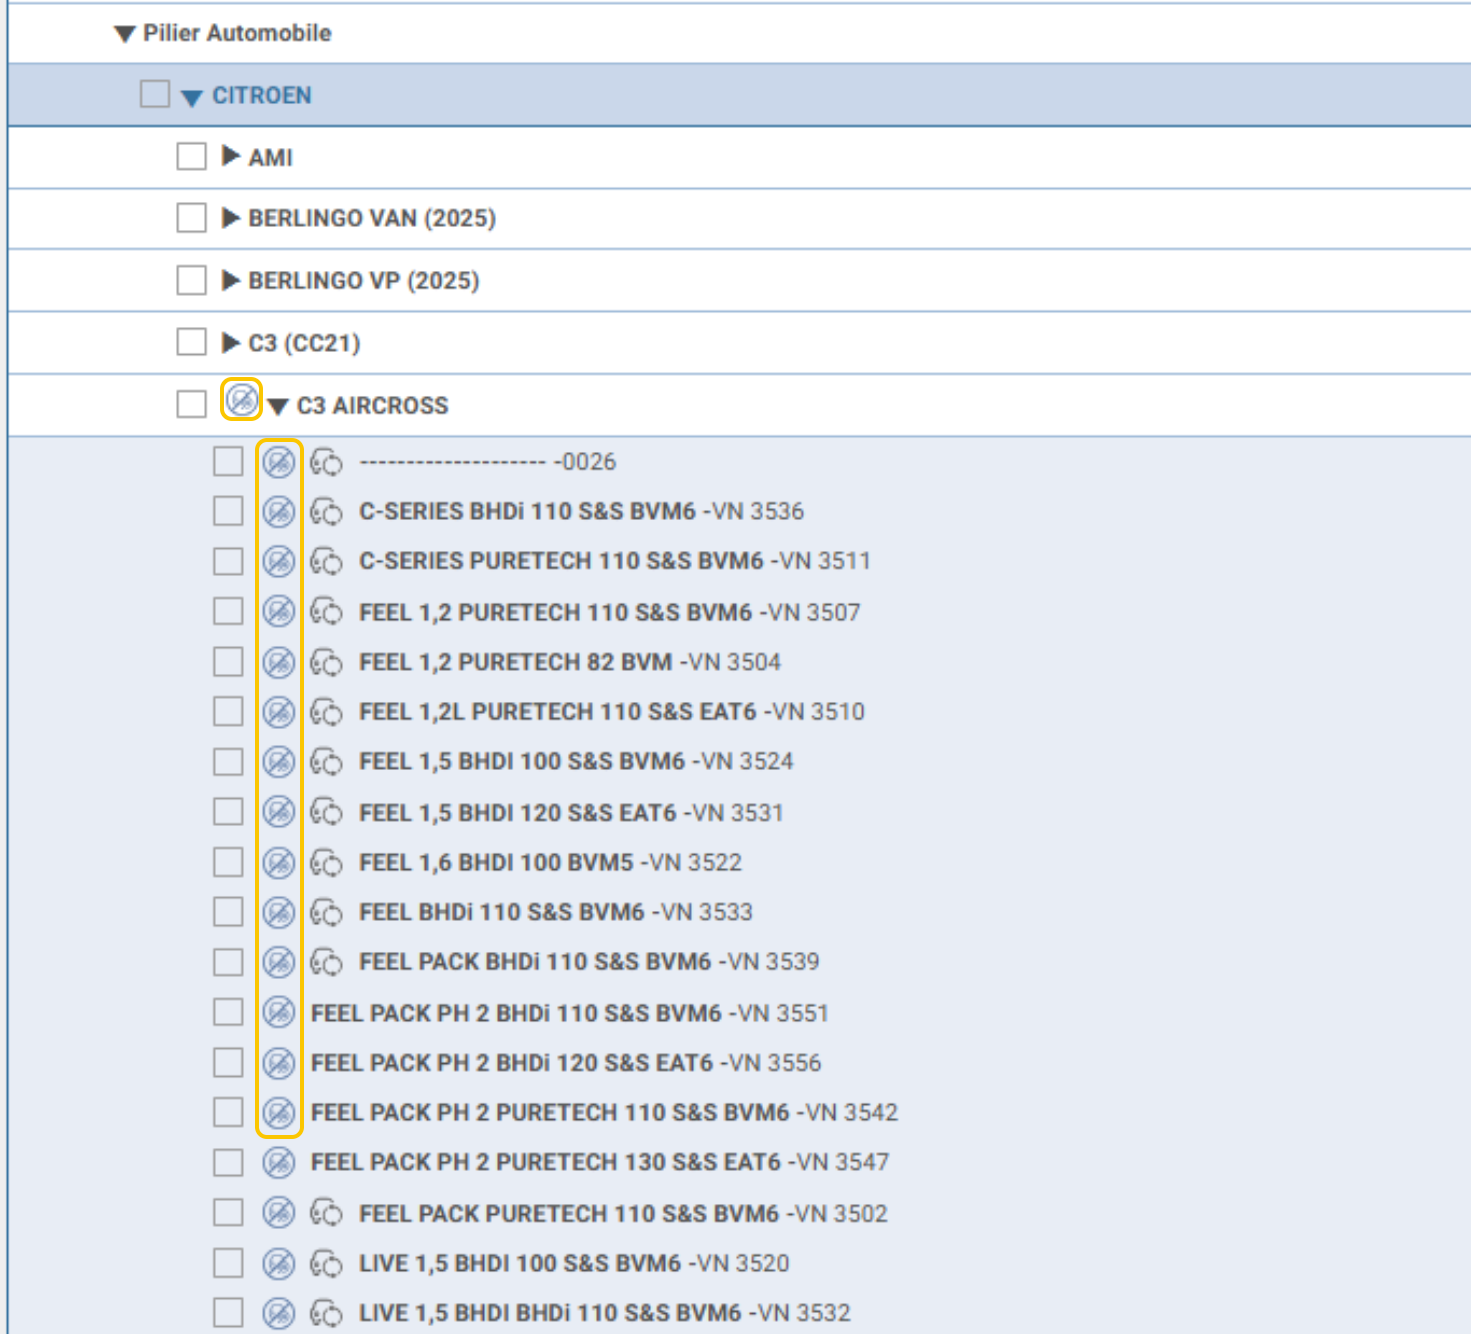Collapse the Pilier Automobile tree node
Viewport: 1471px width, 1334px height.
[125, 34]
